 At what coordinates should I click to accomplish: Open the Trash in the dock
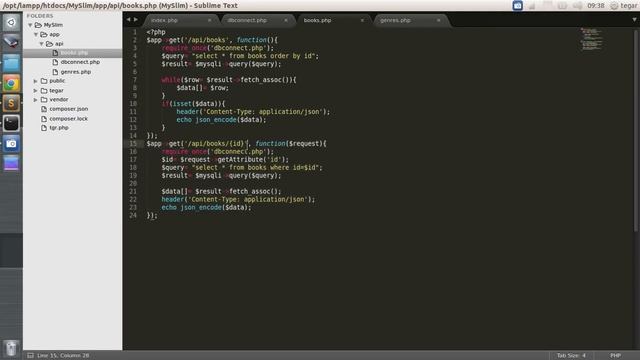click(11, 348)
